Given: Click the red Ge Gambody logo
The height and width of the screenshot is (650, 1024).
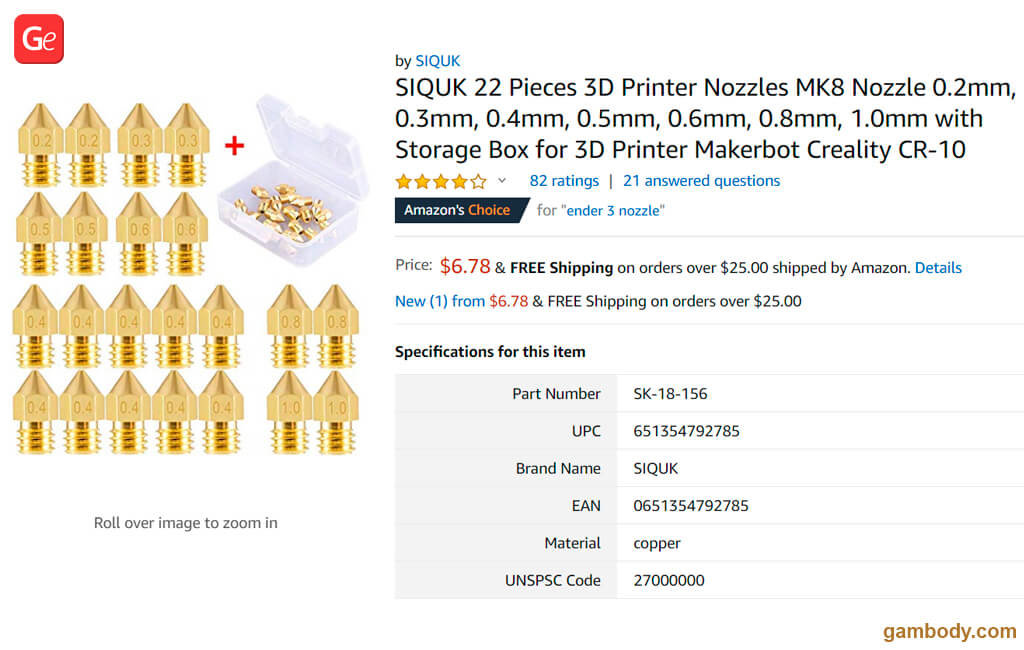Looking at the screenshot, I should (39, 39).
